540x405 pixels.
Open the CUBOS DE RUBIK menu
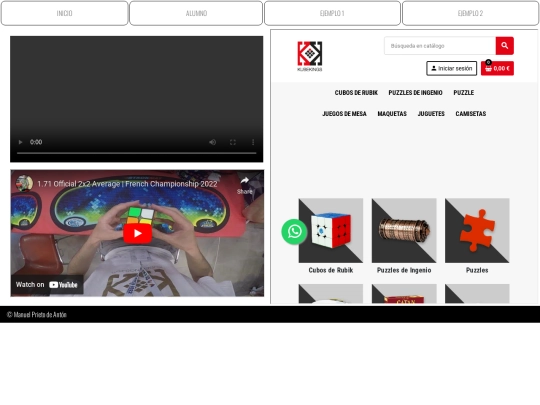coord(356,93)
